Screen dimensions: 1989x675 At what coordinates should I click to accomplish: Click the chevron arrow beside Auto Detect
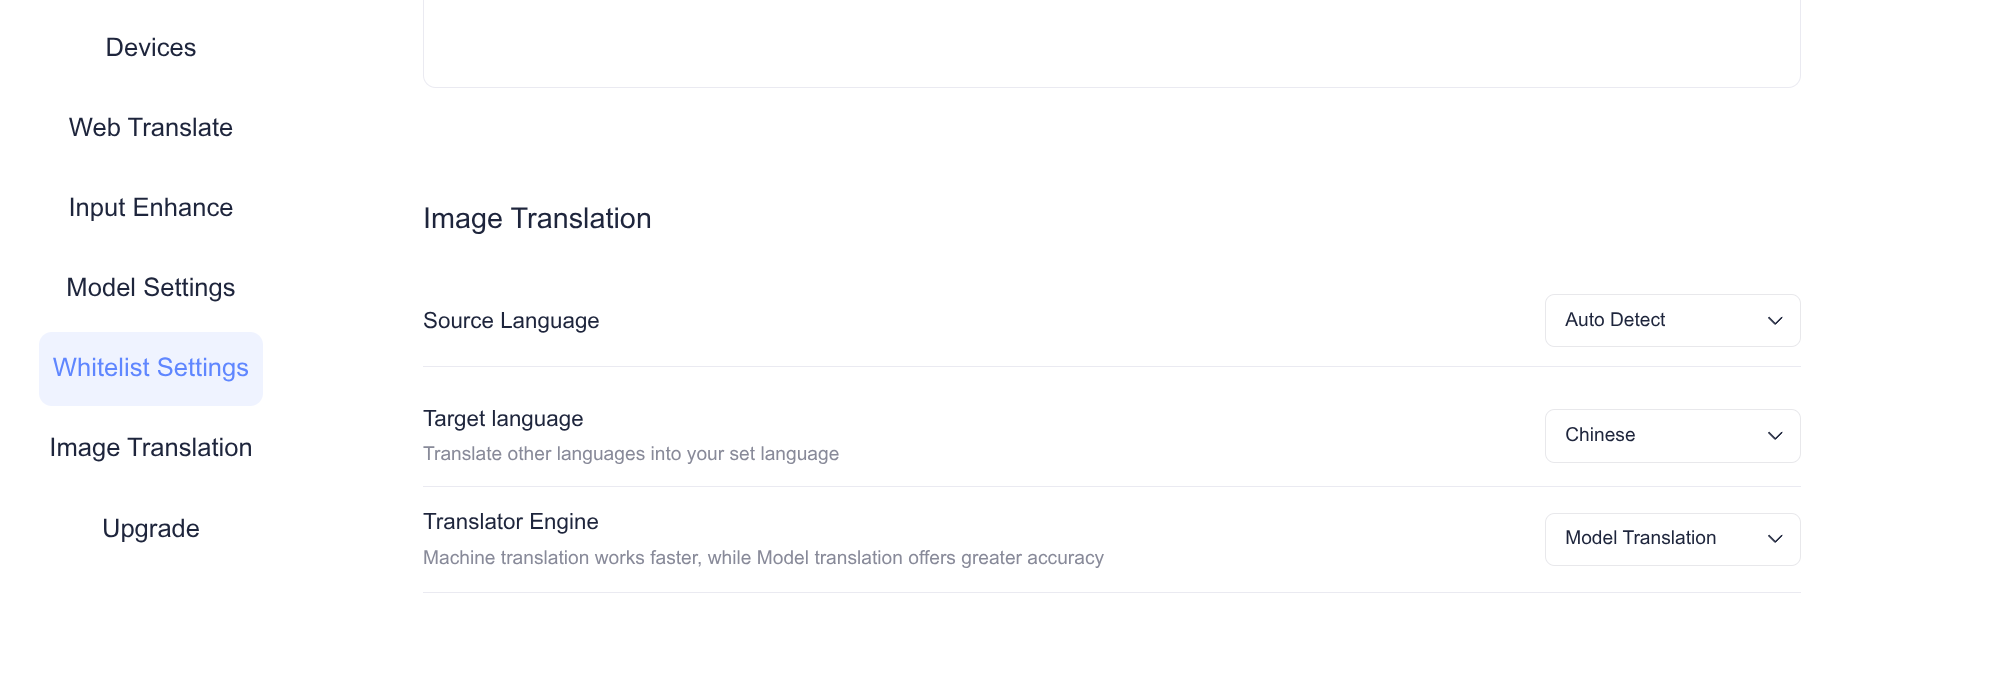(1775, 321)
